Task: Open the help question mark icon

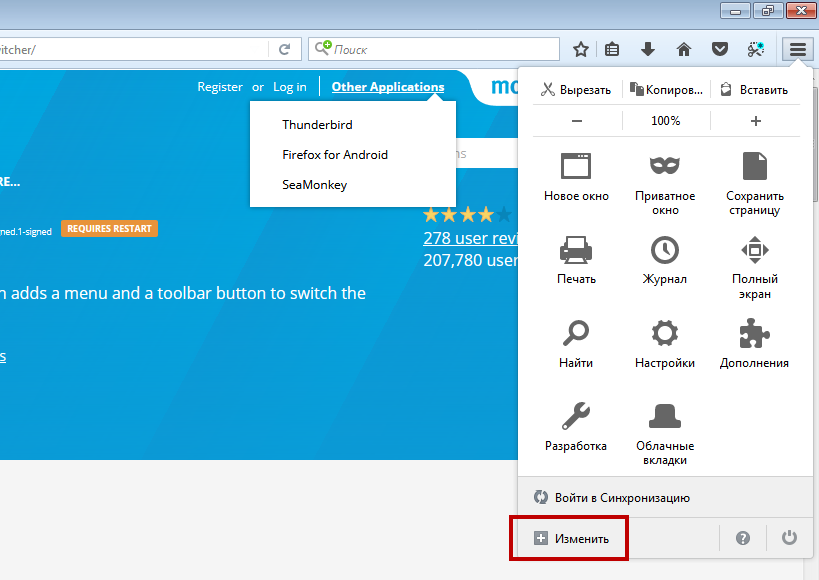Action: [743, 538]
